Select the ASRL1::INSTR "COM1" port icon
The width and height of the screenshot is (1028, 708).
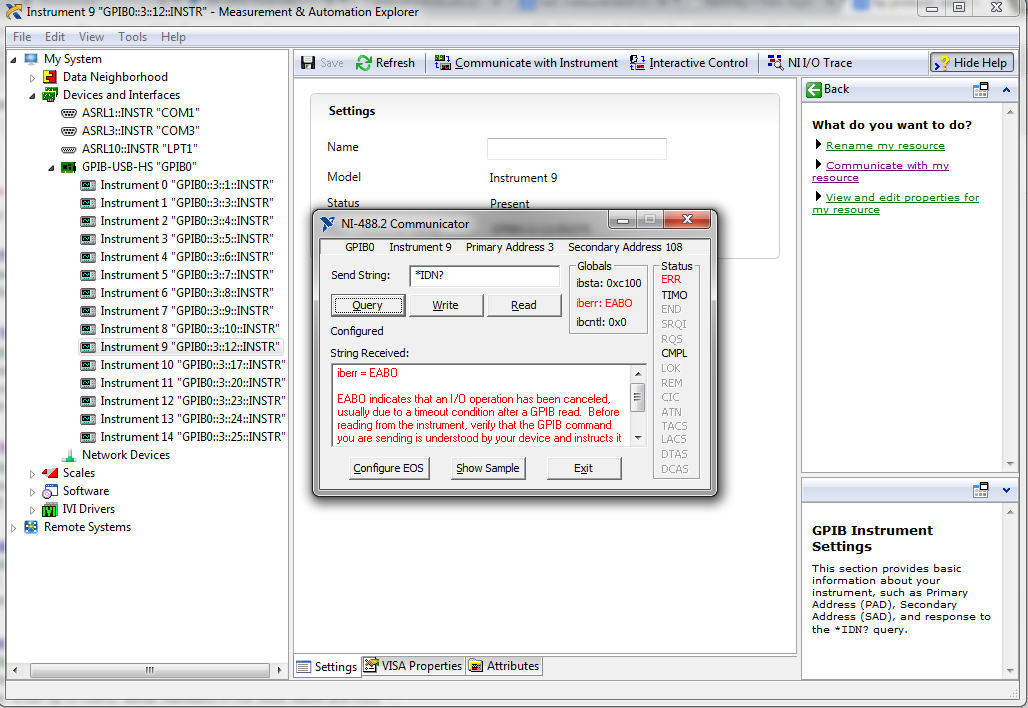[69, 113]
